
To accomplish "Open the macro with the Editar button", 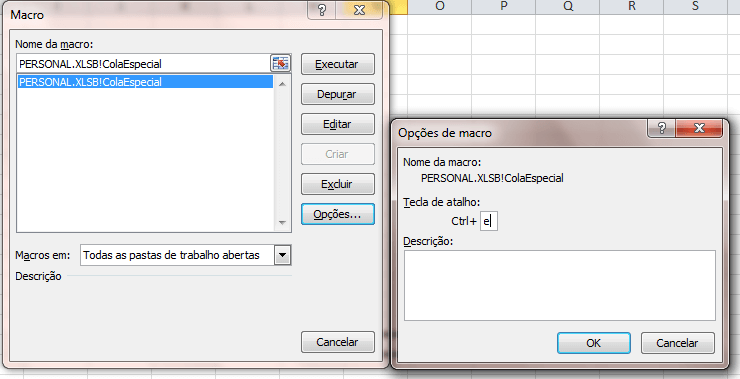I will (x=337, y=124).
